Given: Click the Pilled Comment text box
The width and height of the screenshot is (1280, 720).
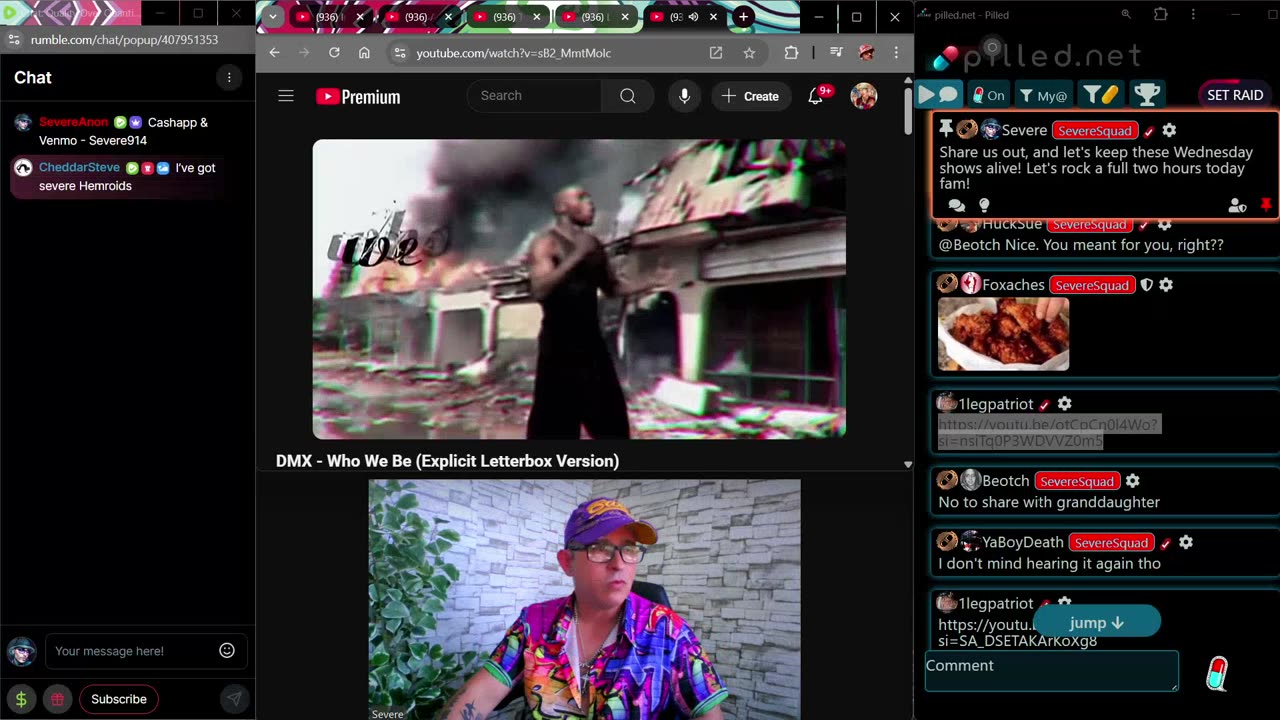Looking at the screenshot, I should (1051, 671).
